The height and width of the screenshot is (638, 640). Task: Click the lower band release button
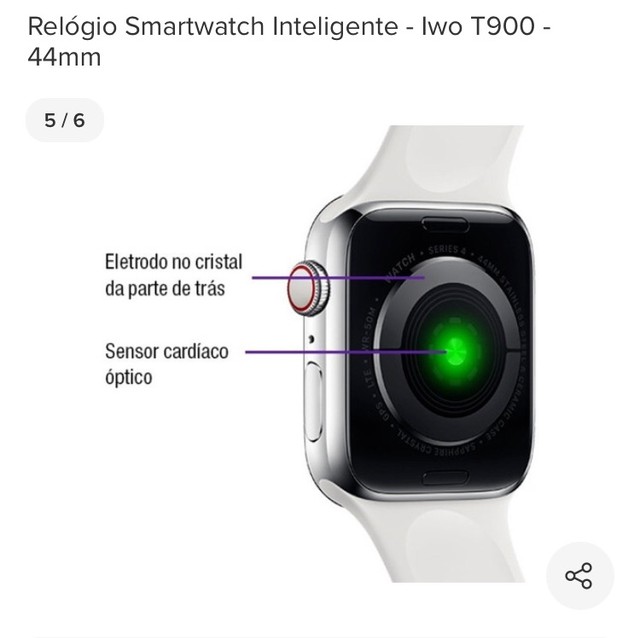click(445, 478)
